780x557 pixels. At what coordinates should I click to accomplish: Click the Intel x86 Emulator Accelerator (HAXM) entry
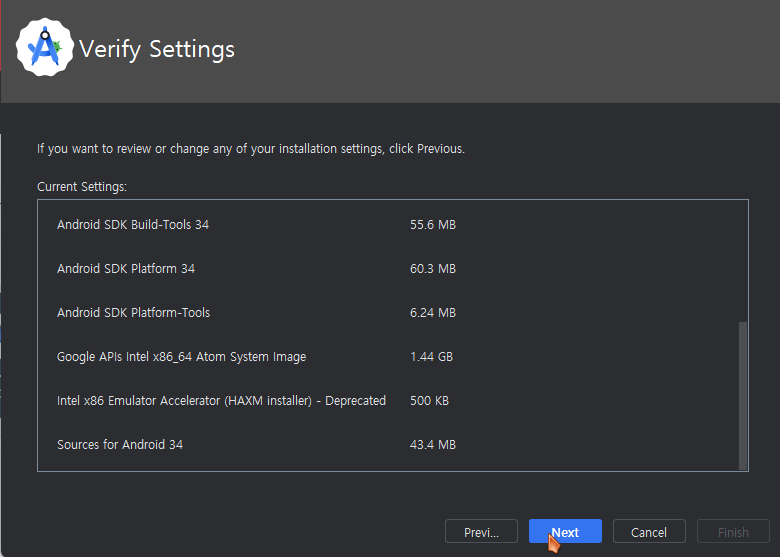[221, 401]
